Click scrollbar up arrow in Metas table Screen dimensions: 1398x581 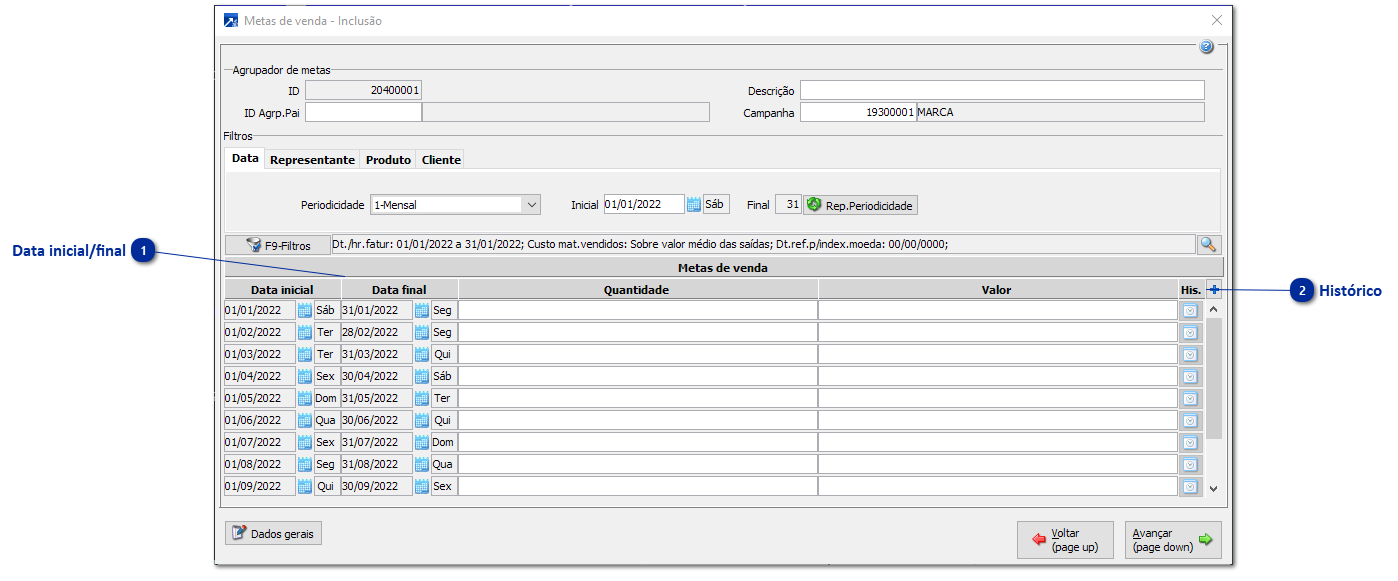1214,309
